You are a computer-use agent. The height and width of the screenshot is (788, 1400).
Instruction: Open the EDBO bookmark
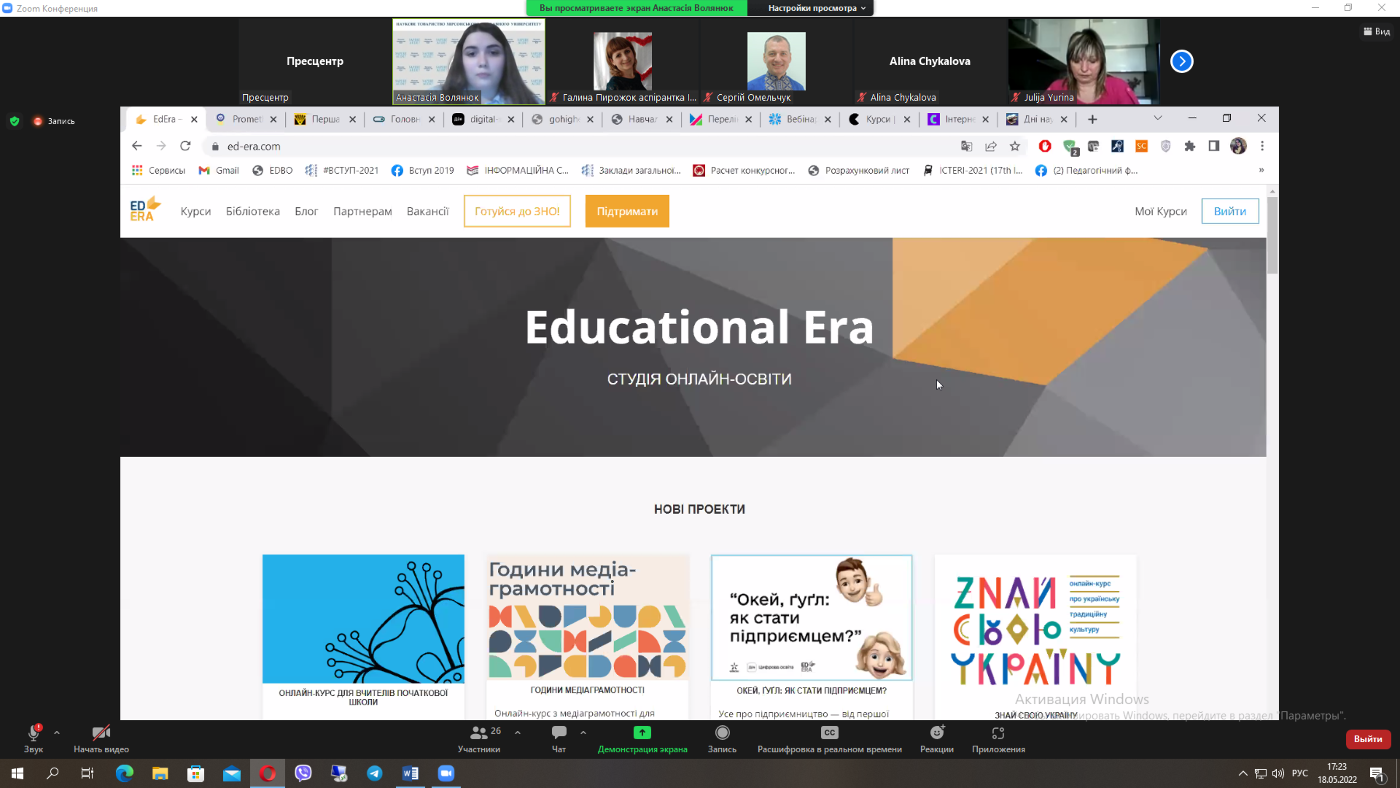pos(273,170)
